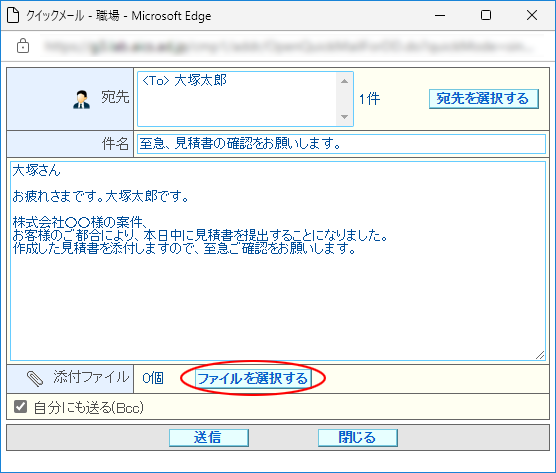556x473 pixels.
Task: Toggle the 自分にも送る(Bcc) checkbox
Action: point(20,407)
